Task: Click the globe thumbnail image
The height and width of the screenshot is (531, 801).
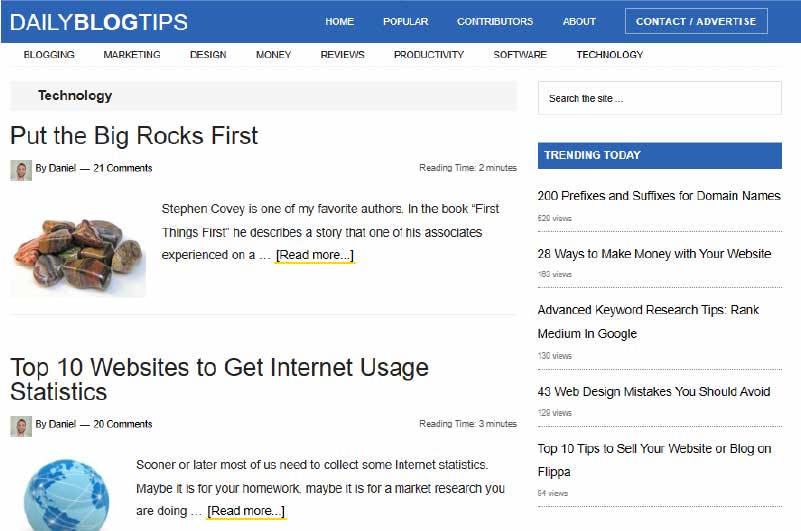Action: pos(67,495)
